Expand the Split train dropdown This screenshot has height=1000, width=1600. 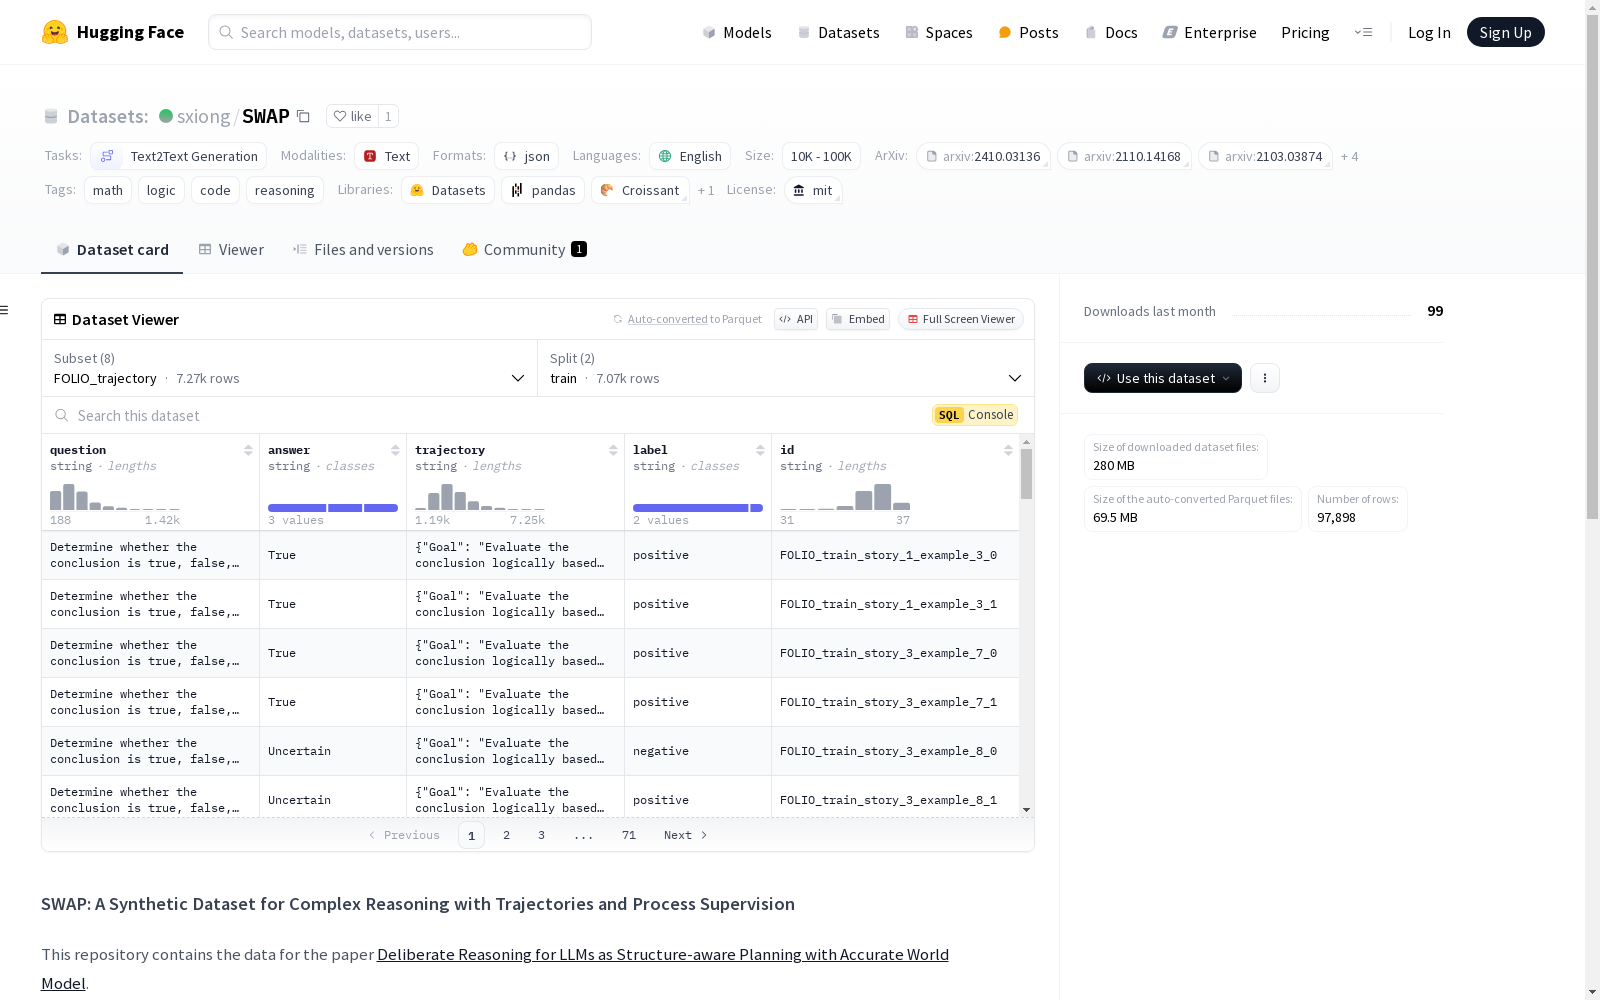786,368
